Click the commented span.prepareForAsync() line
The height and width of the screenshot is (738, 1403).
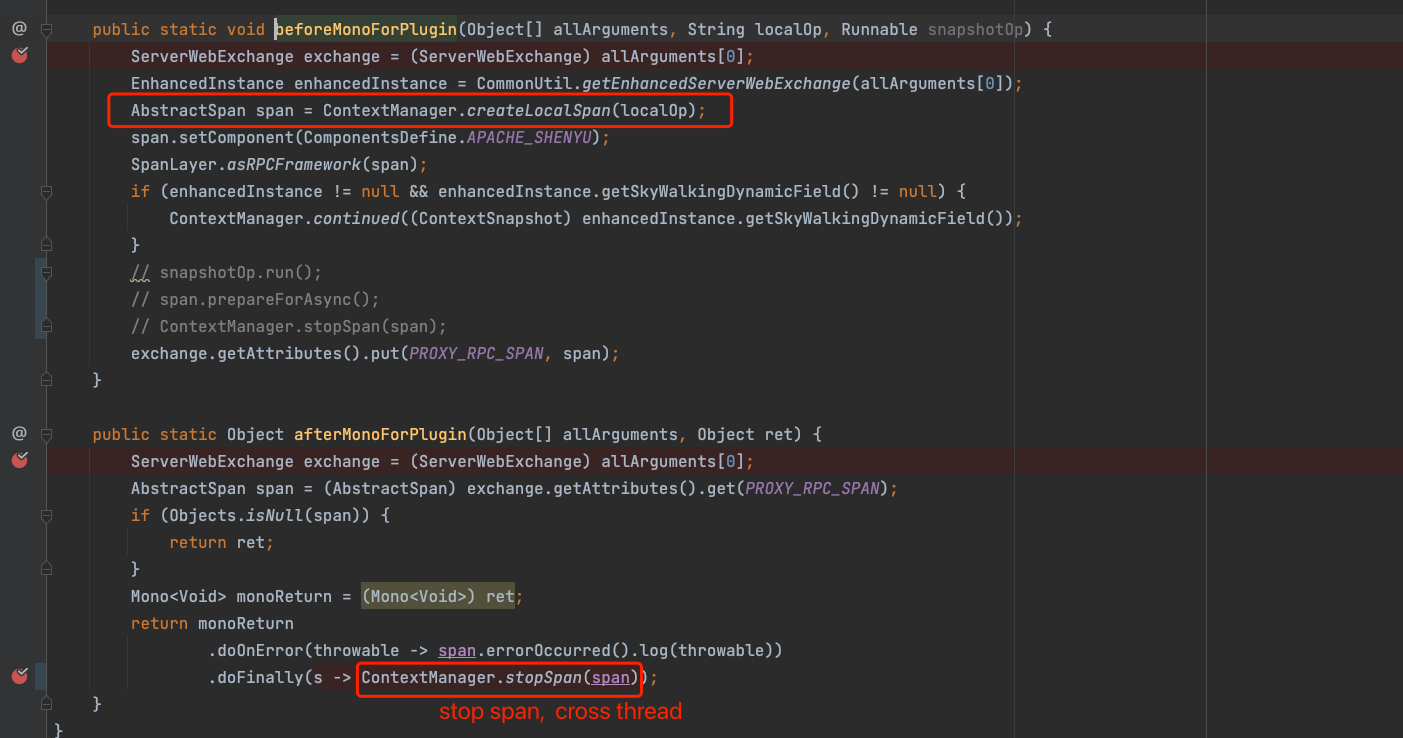pyautogui.click(x=255, y=299)
